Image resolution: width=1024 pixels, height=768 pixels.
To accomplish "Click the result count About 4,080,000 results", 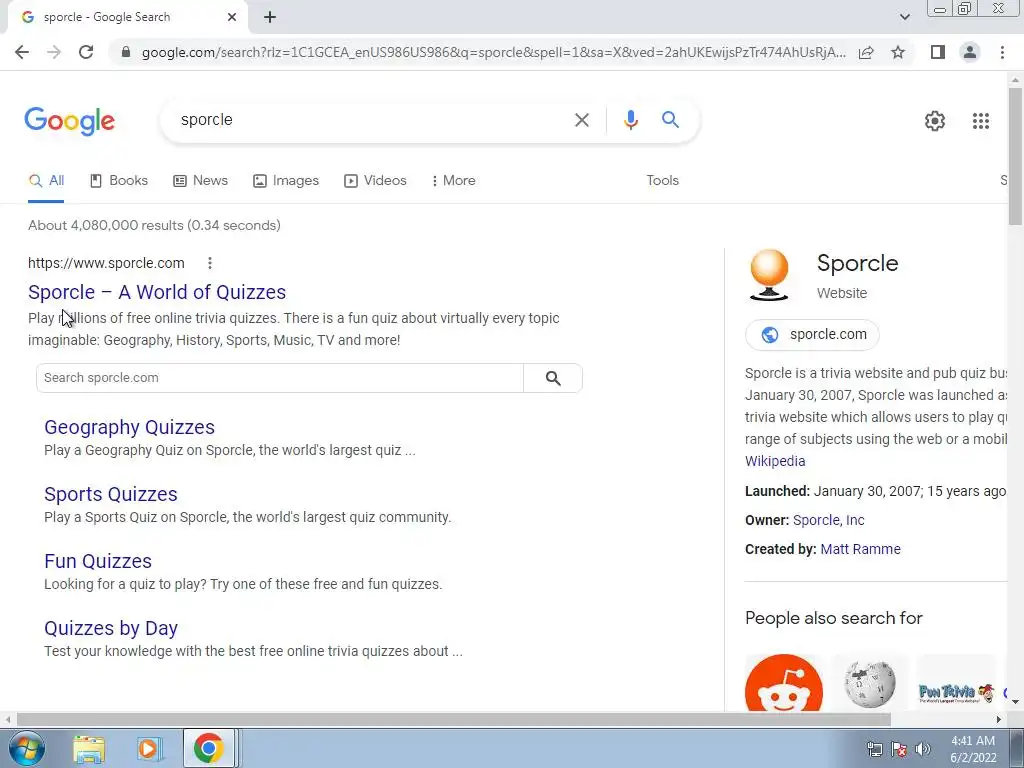I will [x=154, y=225].
